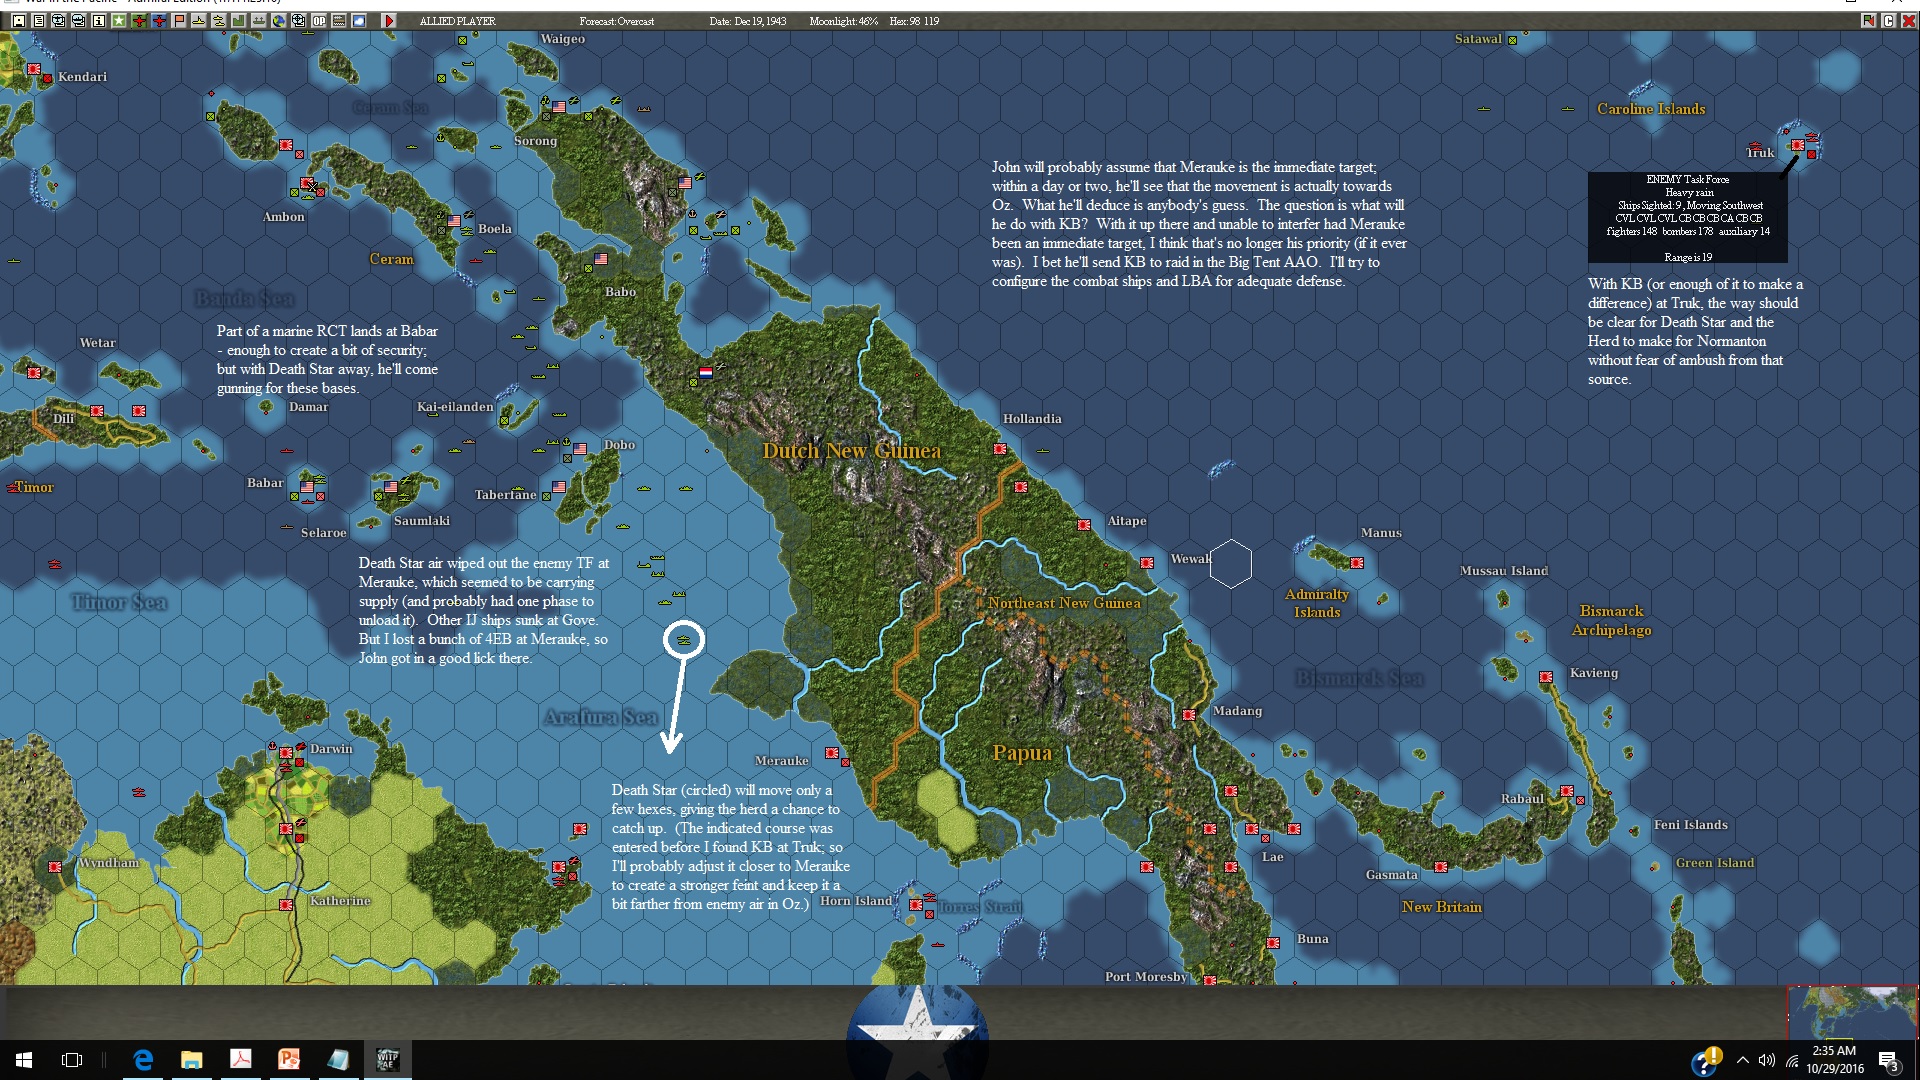Open the Action Center notifications icon

click(1889, 1061)
